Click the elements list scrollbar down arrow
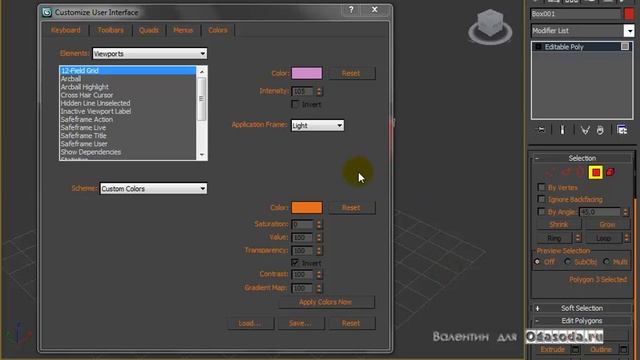Screen dimensions: 640x360 [202, 155]
